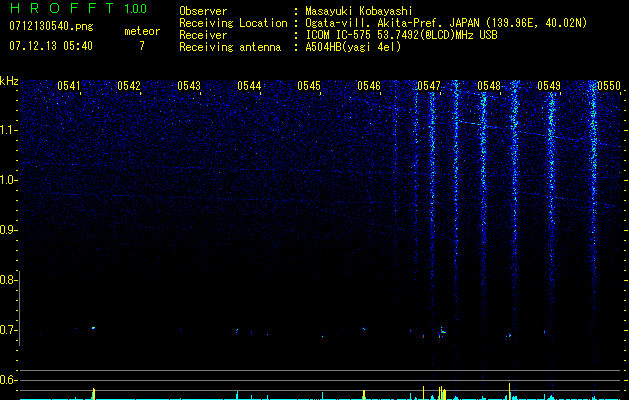The width and height of the screenshot is (629, 400).
Task: Click the 1.1 kHz frequency axis label
Action: (8, 130)
